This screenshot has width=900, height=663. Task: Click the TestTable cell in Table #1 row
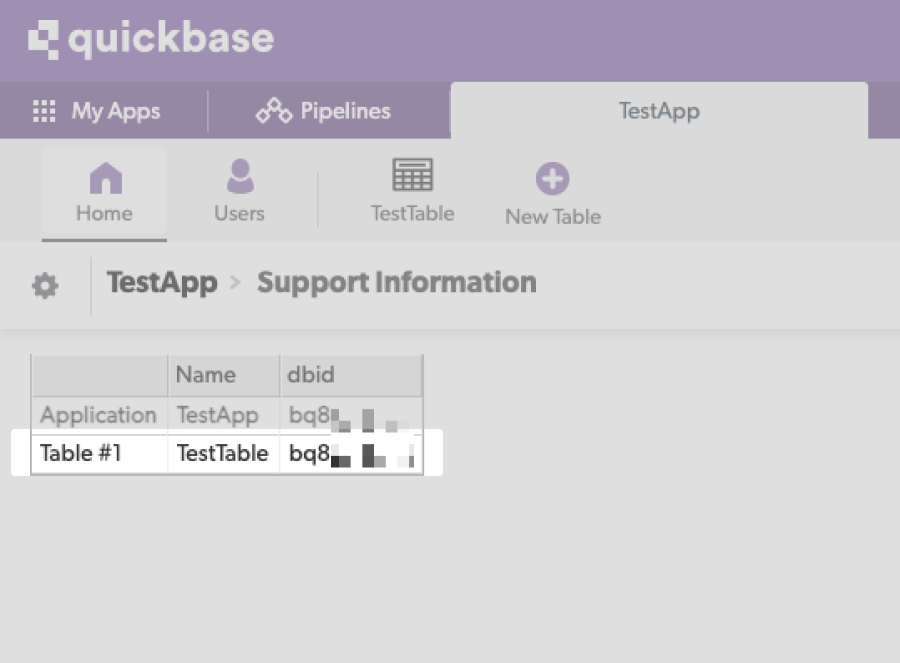point(223,453)
